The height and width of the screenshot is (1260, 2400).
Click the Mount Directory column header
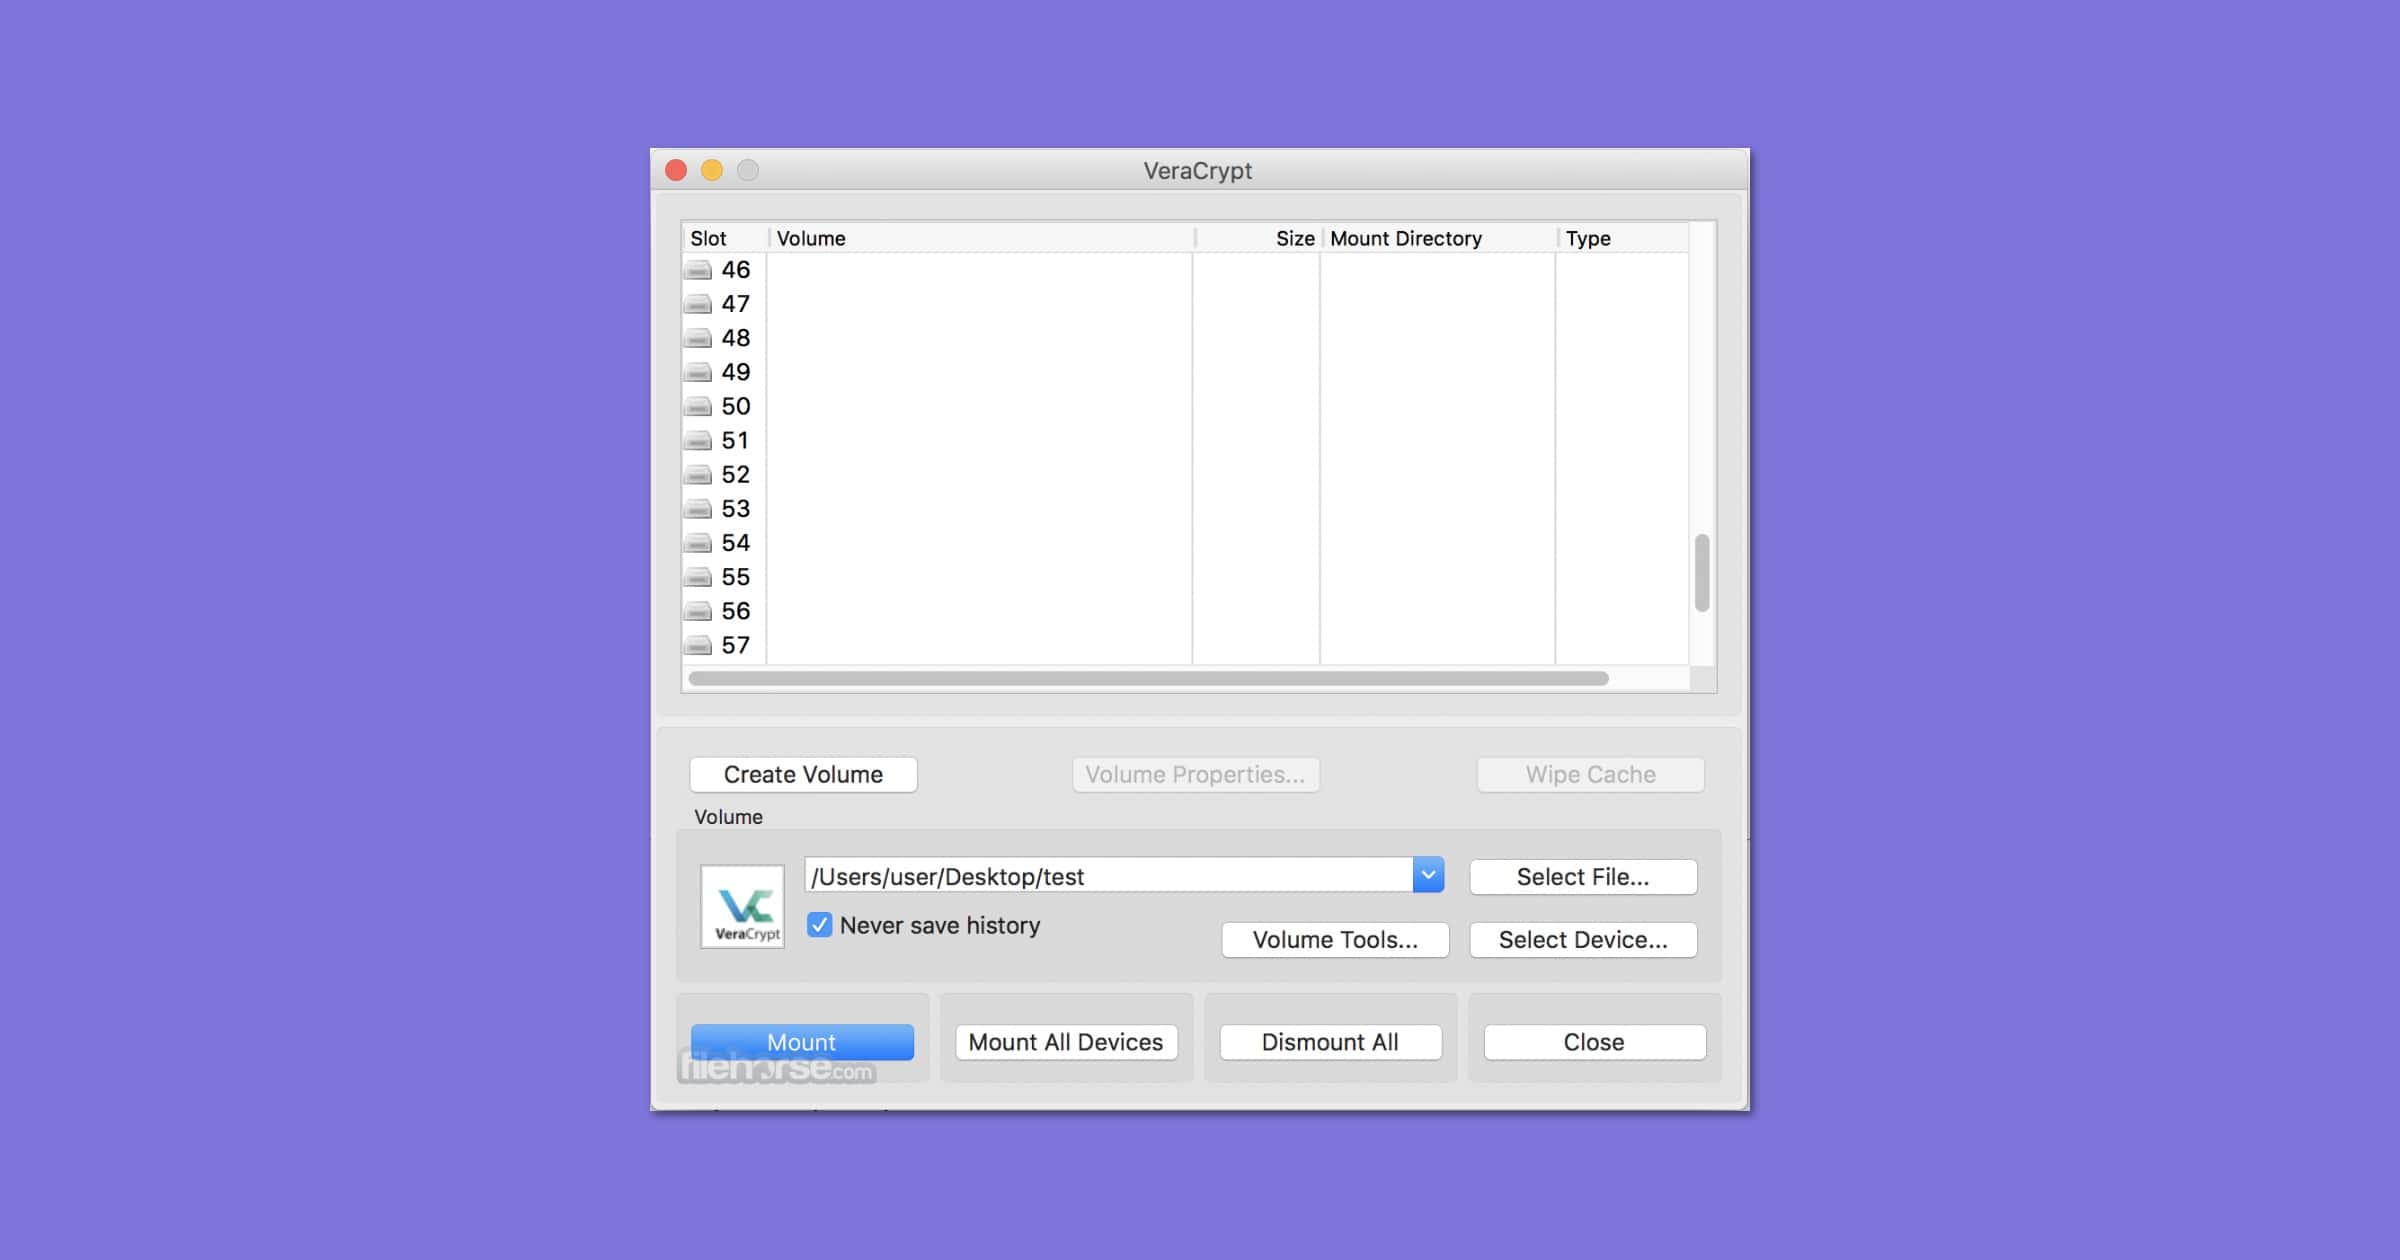(x=1405, y=238)
